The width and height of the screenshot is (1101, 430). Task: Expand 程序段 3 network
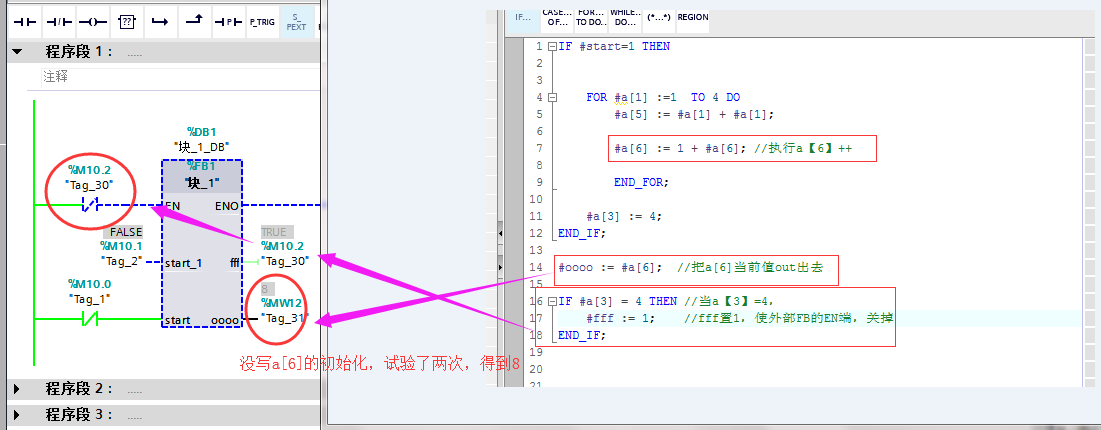(x=17, y=415)
